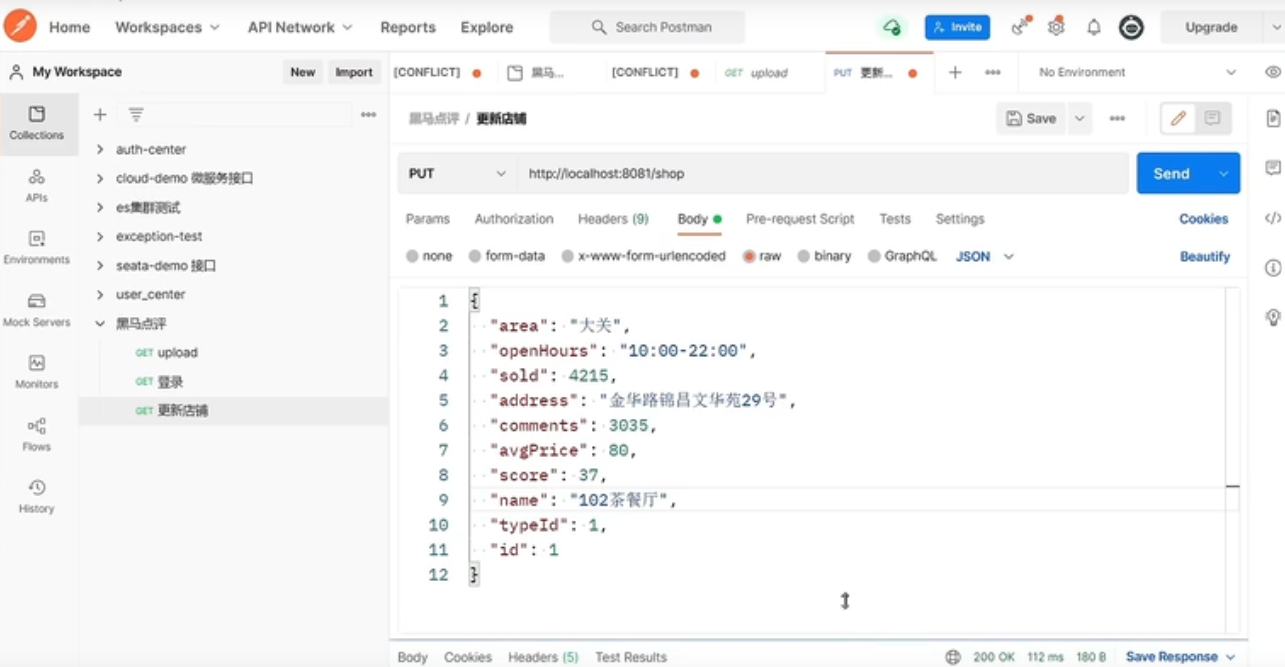Open the No Environment selector
Viewport: 1285px width, 667px height.
pos(1137,72)
